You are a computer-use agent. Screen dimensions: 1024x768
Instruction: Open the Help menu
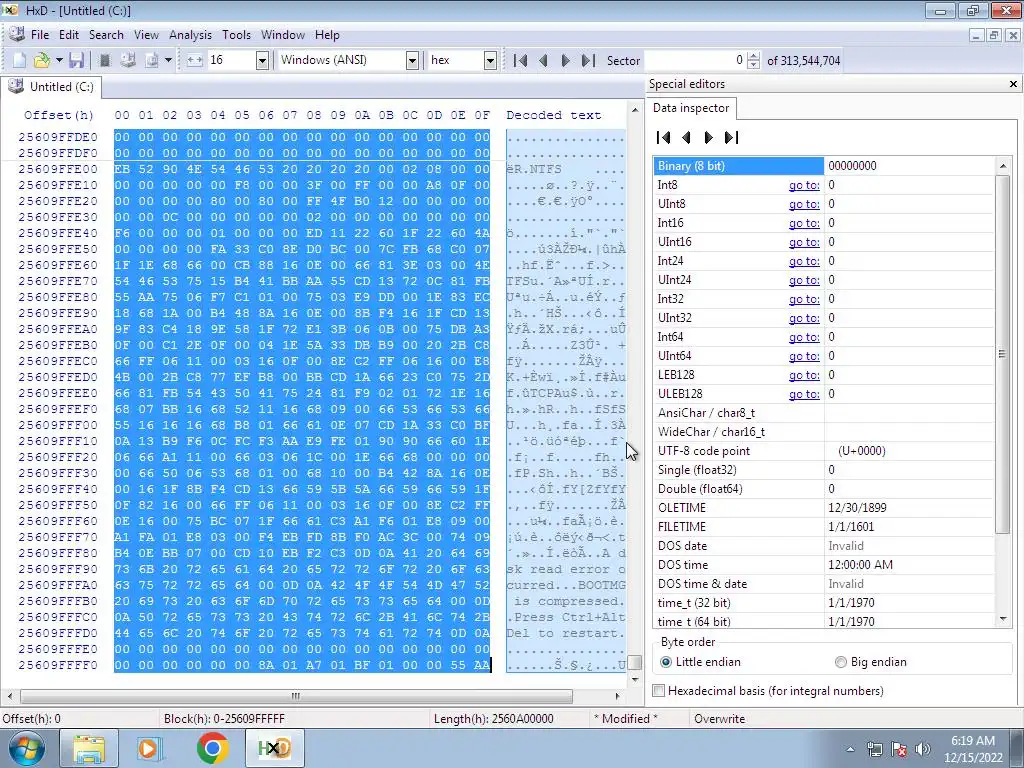tap(327, 35)
